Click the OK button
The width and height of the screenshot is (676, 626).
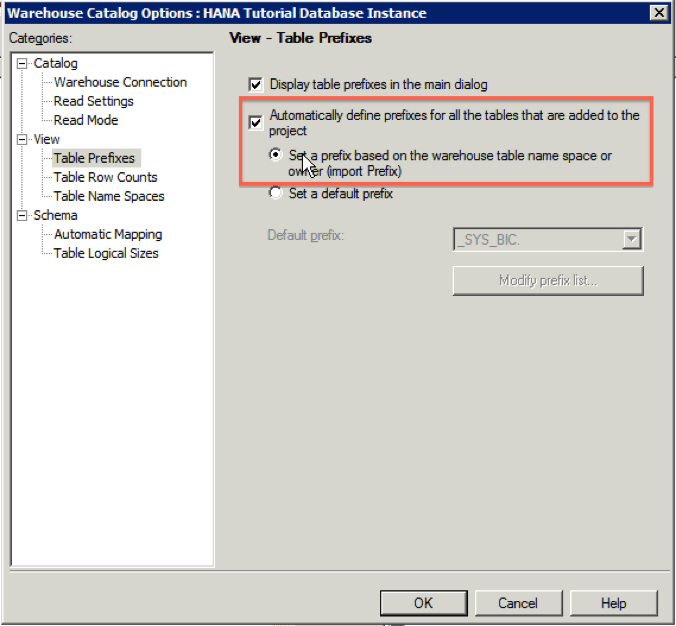tap(423, 603)
